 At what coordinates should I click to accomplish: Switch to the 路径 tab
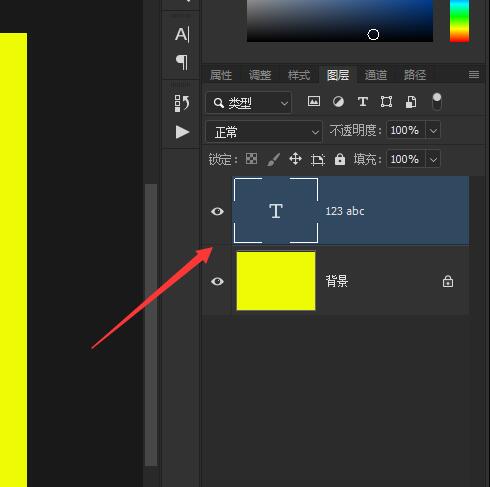[x=415, y=75]
